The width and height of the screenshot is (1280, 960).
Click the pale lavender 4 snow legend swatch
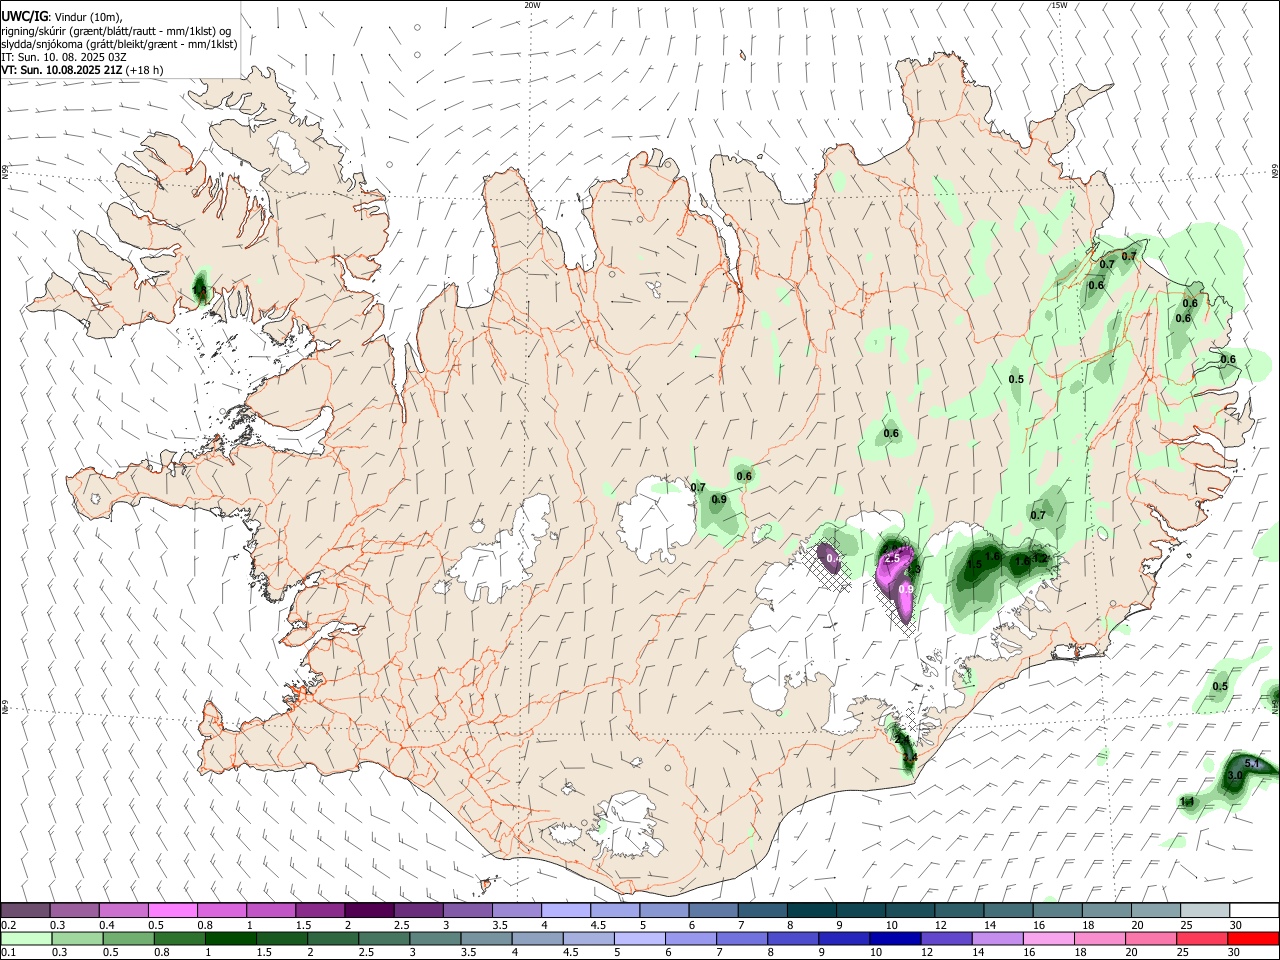coord(566,910)
